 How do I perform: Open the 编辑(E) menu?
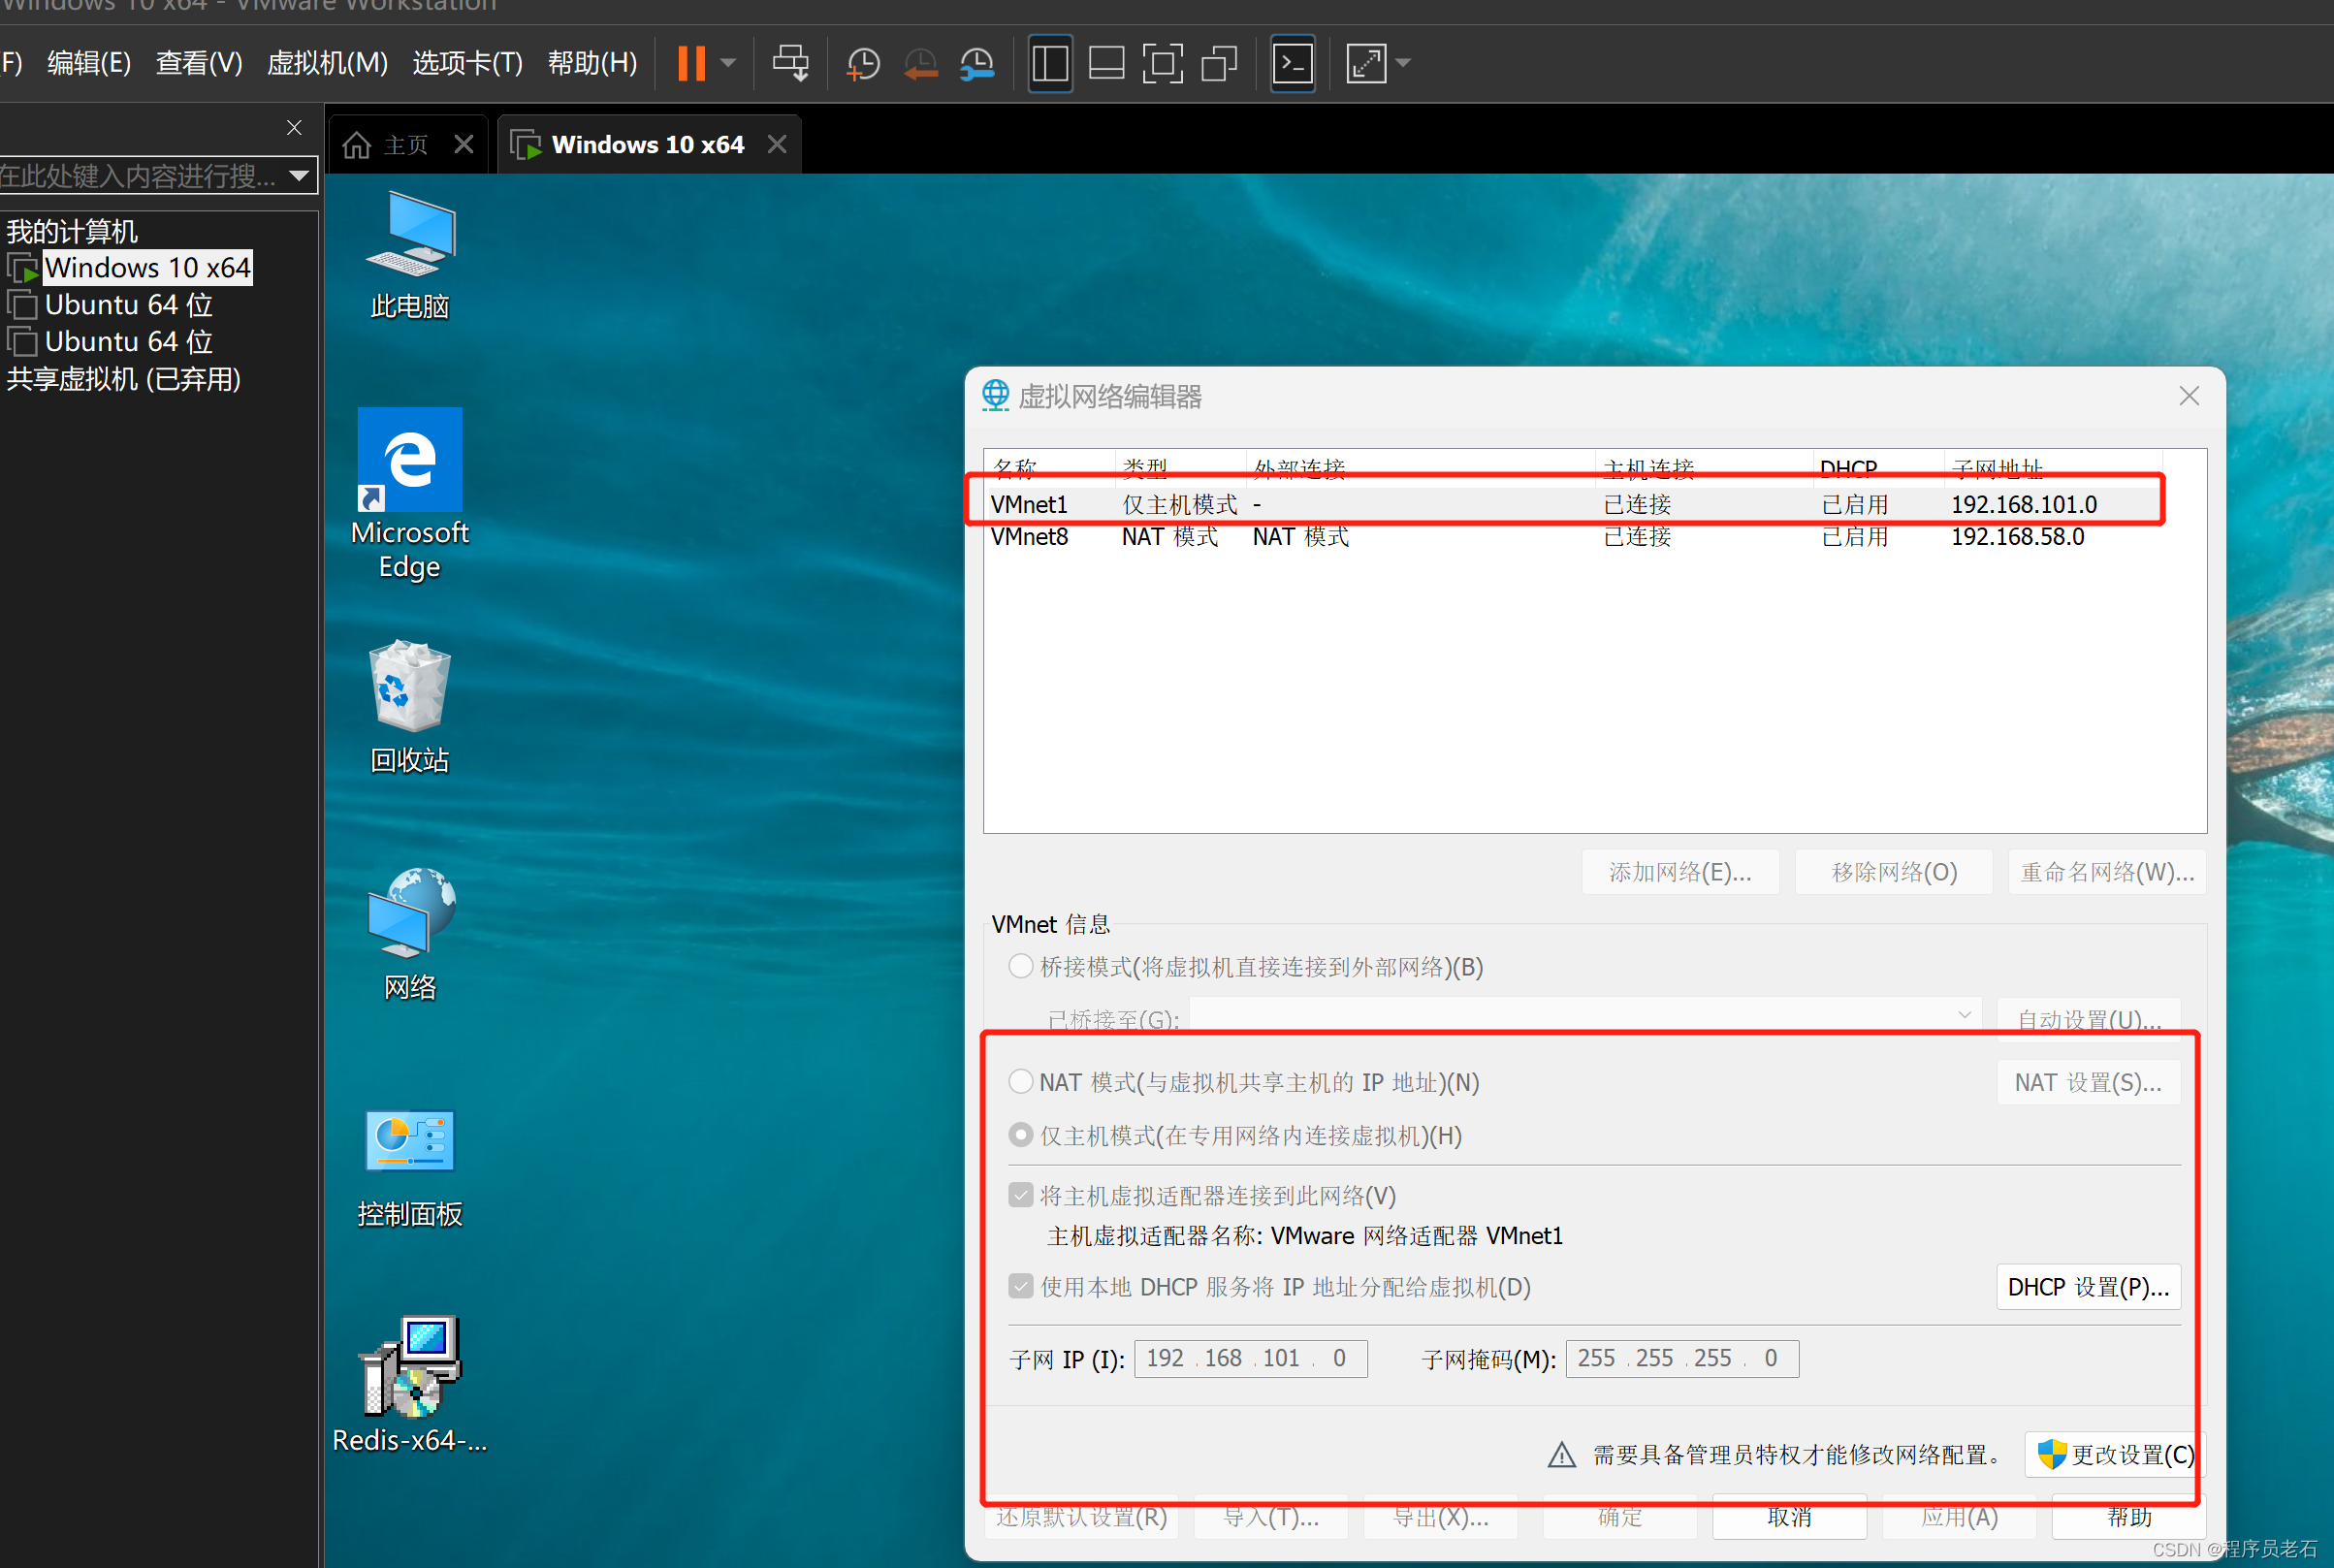(x=89, y=63)
